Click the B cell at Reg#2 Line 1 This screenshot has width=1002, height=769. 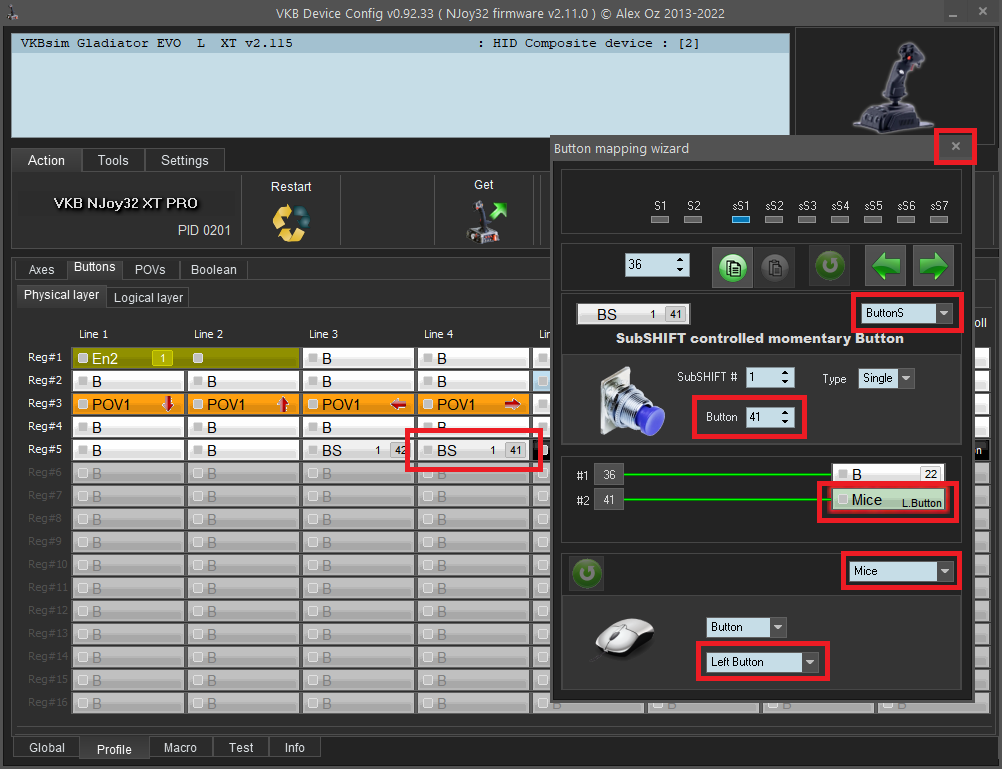click(x=128, y=381)
